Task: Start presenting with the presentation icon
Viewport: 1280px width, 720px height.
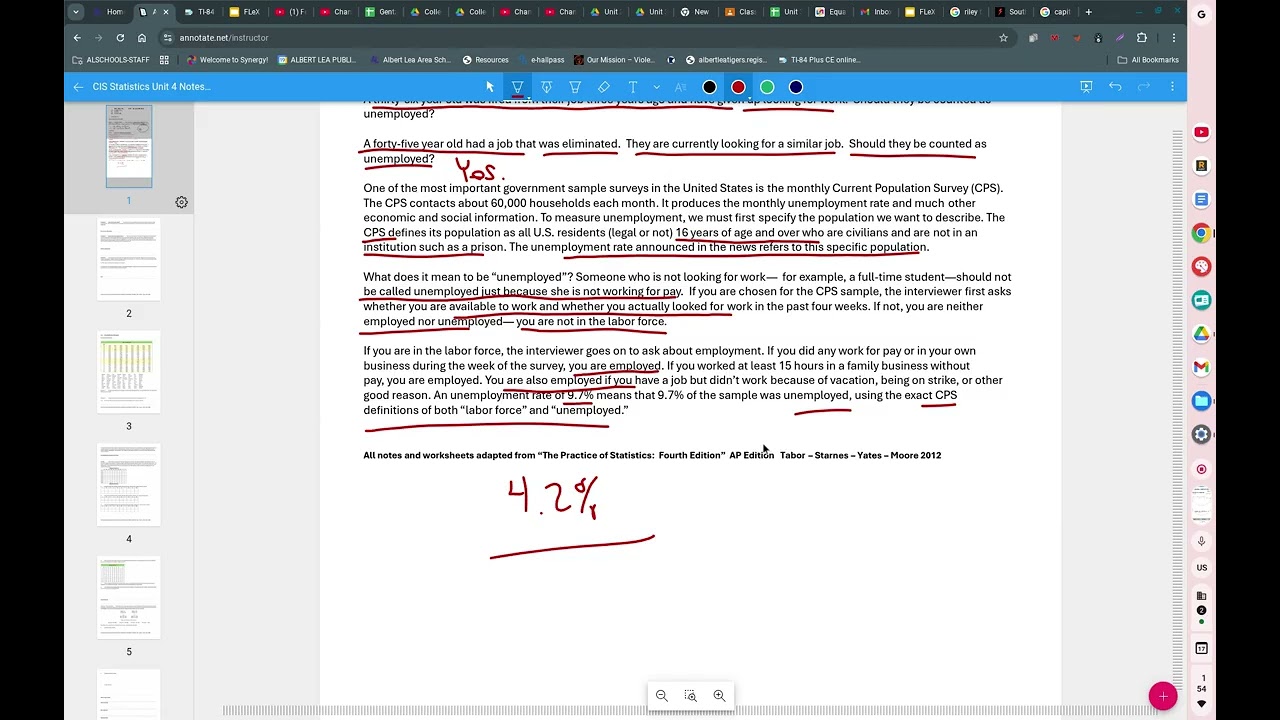Action: coord(1086,87)
